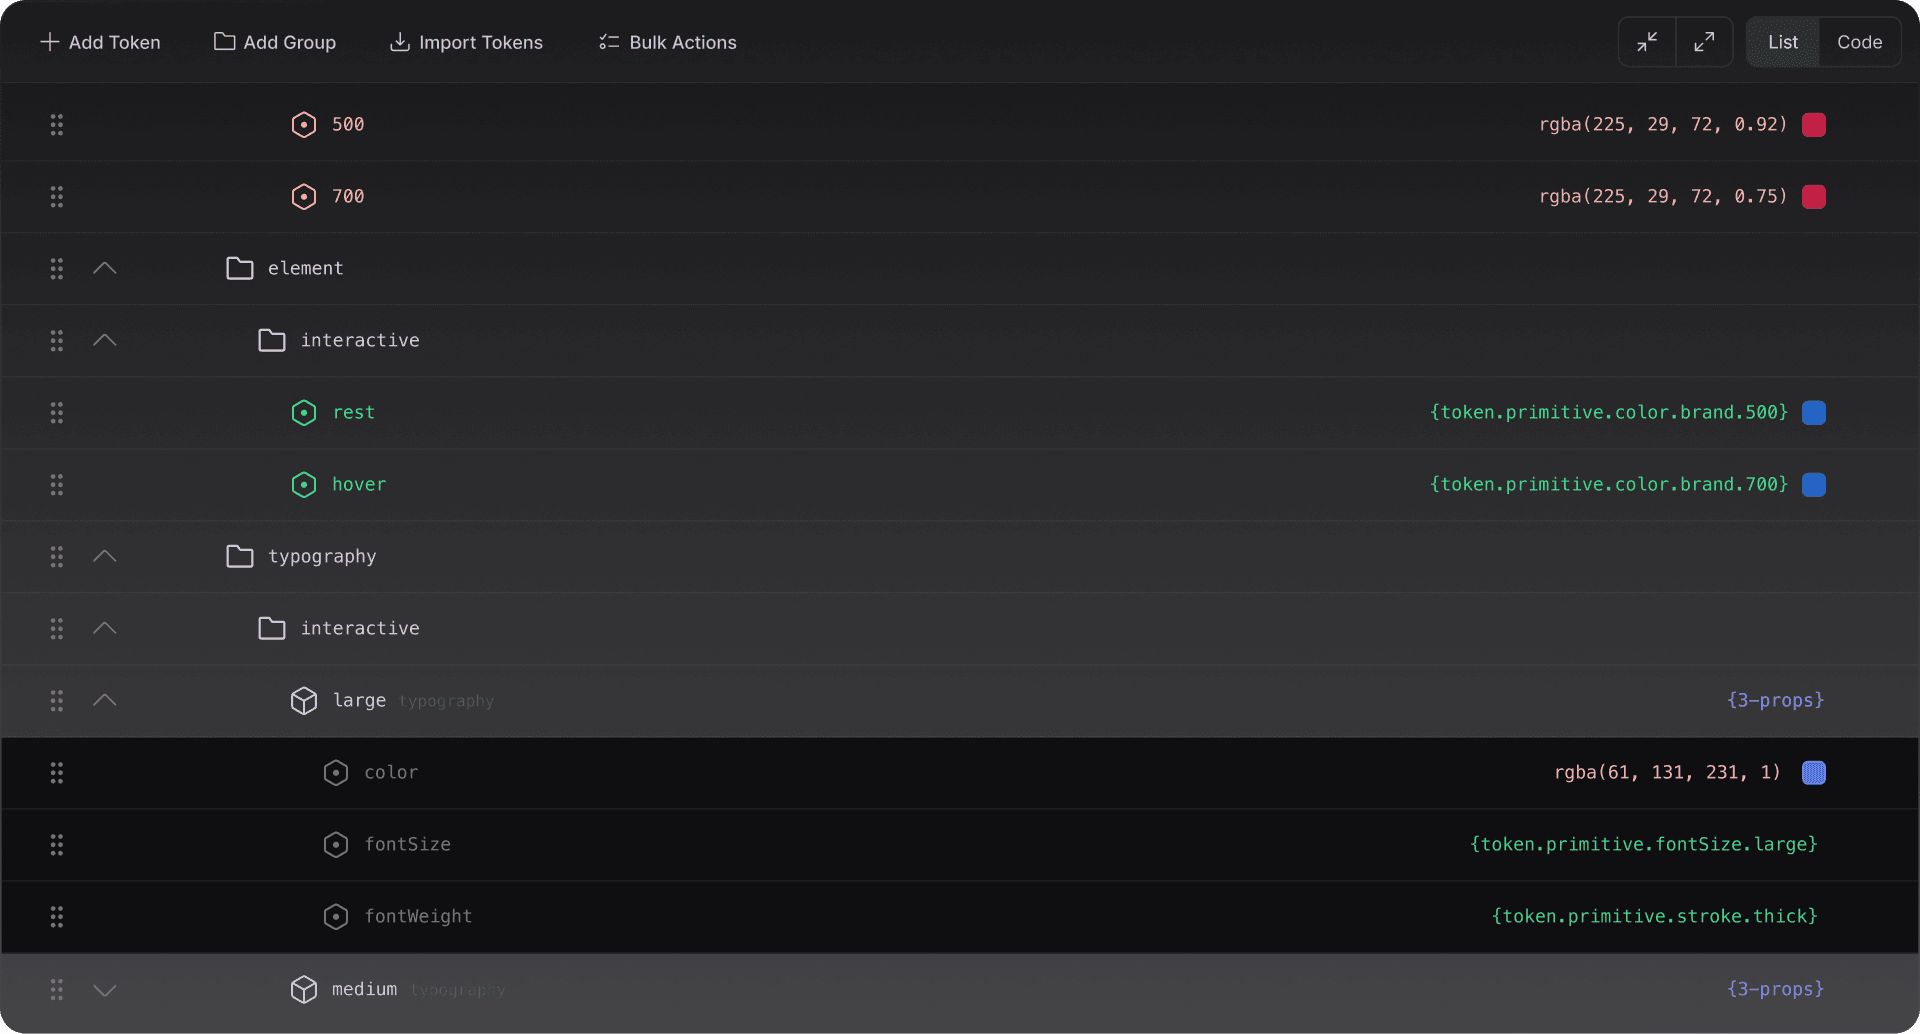This screenshot has width=1920, height=1034.
Task: Collapse all groups with the inward arrows icon
Action: tap(1647, 42)
